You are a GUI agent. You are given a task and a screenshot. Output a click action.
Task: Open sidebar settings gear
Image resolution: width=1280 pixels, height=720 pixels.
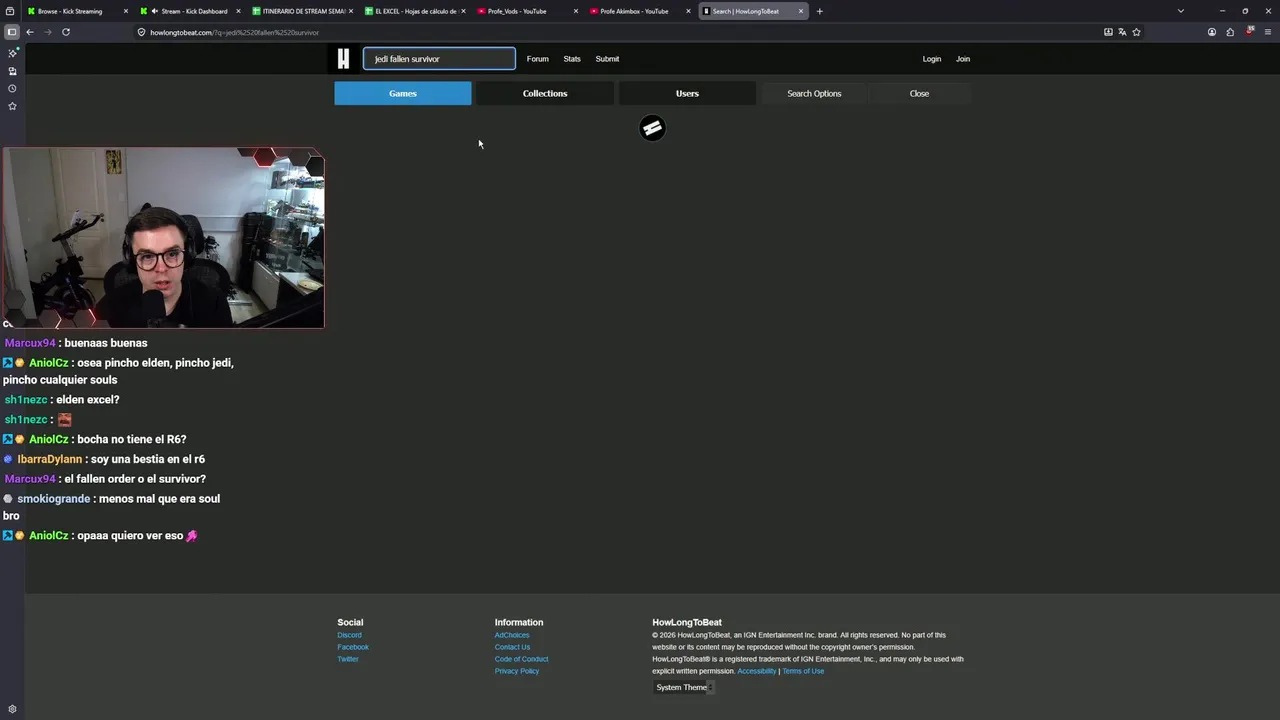12,709
